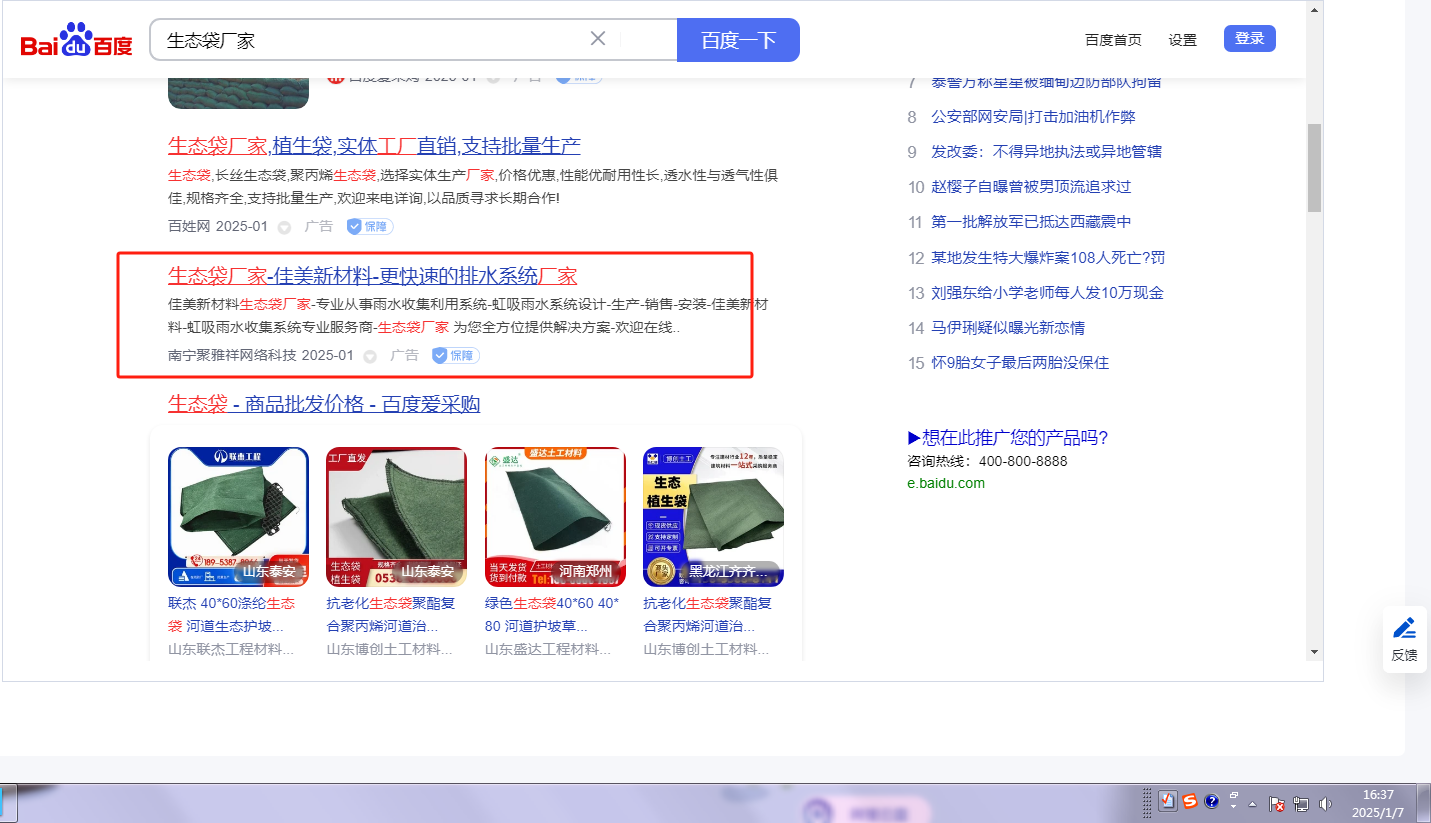
Task: Click 想在此推广您的产品吗? promotion link
Action: (1008, 438)
